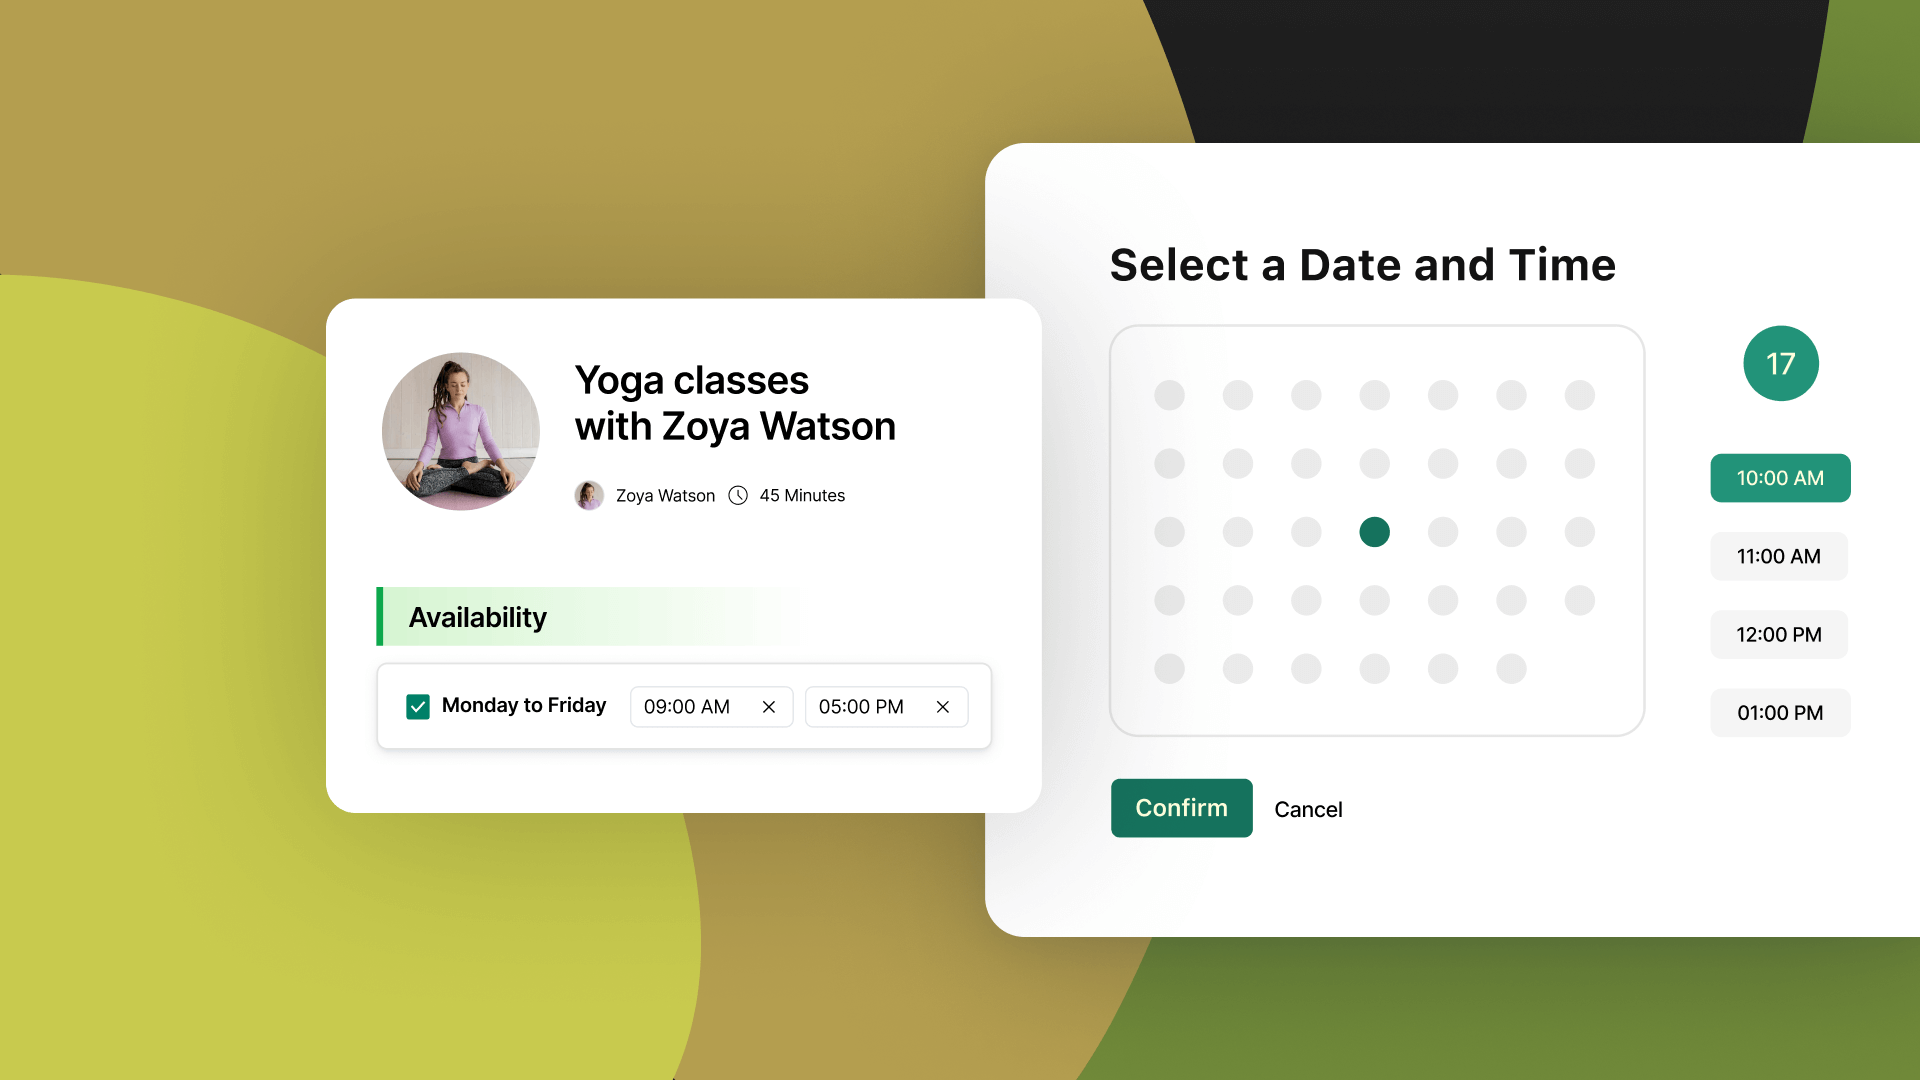Click the 01:00 PM available time option
The image size is (1920, 1080).
pyautogui.click(x=1779, y=712)
